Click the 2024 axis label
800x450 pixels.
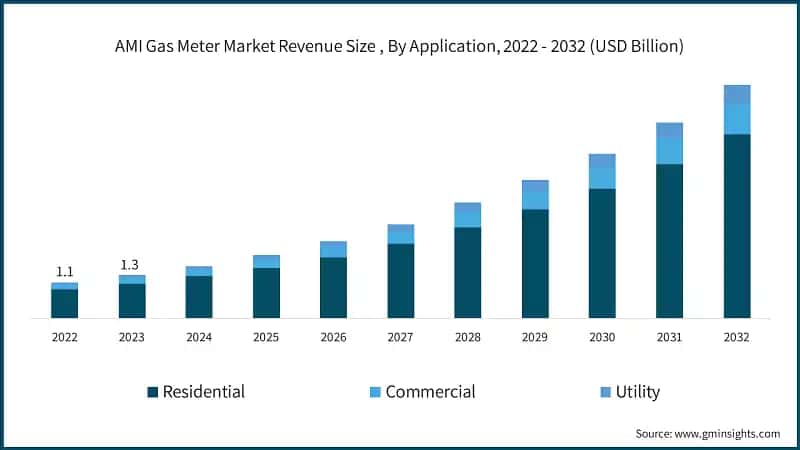tap(199, 337)
